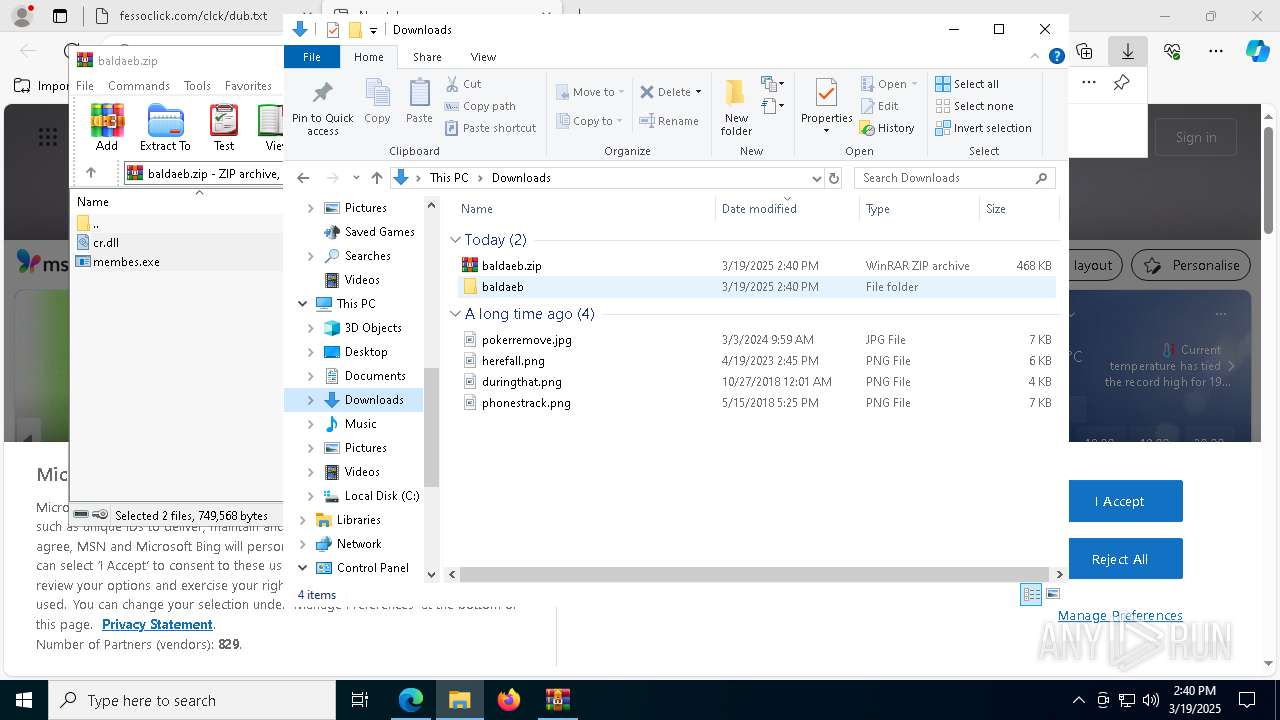This screenshot has width=1280, height=720.
Task: Open Firefox from taskbar
Action: [x=509, y=700]
